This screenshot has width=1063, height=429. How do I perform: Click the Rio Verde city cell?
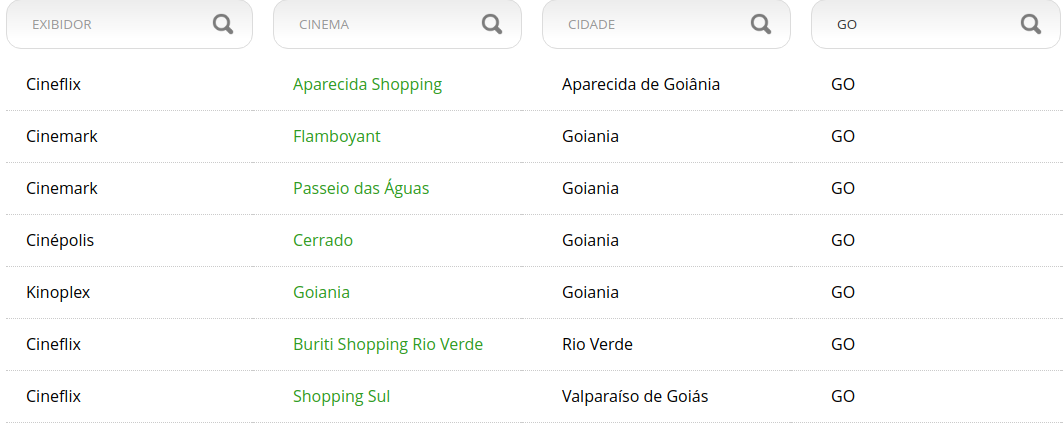tap(597, 345)
